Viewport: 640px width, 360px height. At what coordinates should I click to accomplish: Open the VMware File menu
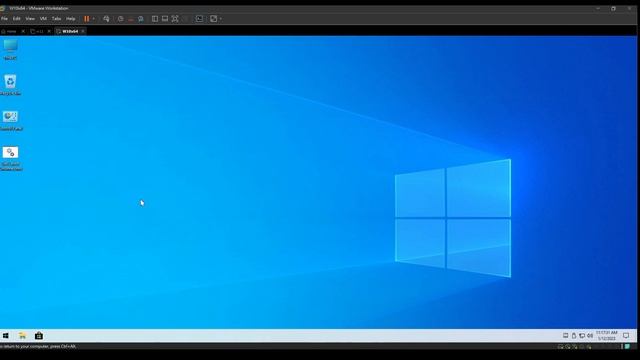pyautogui.click(x=4, y=19)
